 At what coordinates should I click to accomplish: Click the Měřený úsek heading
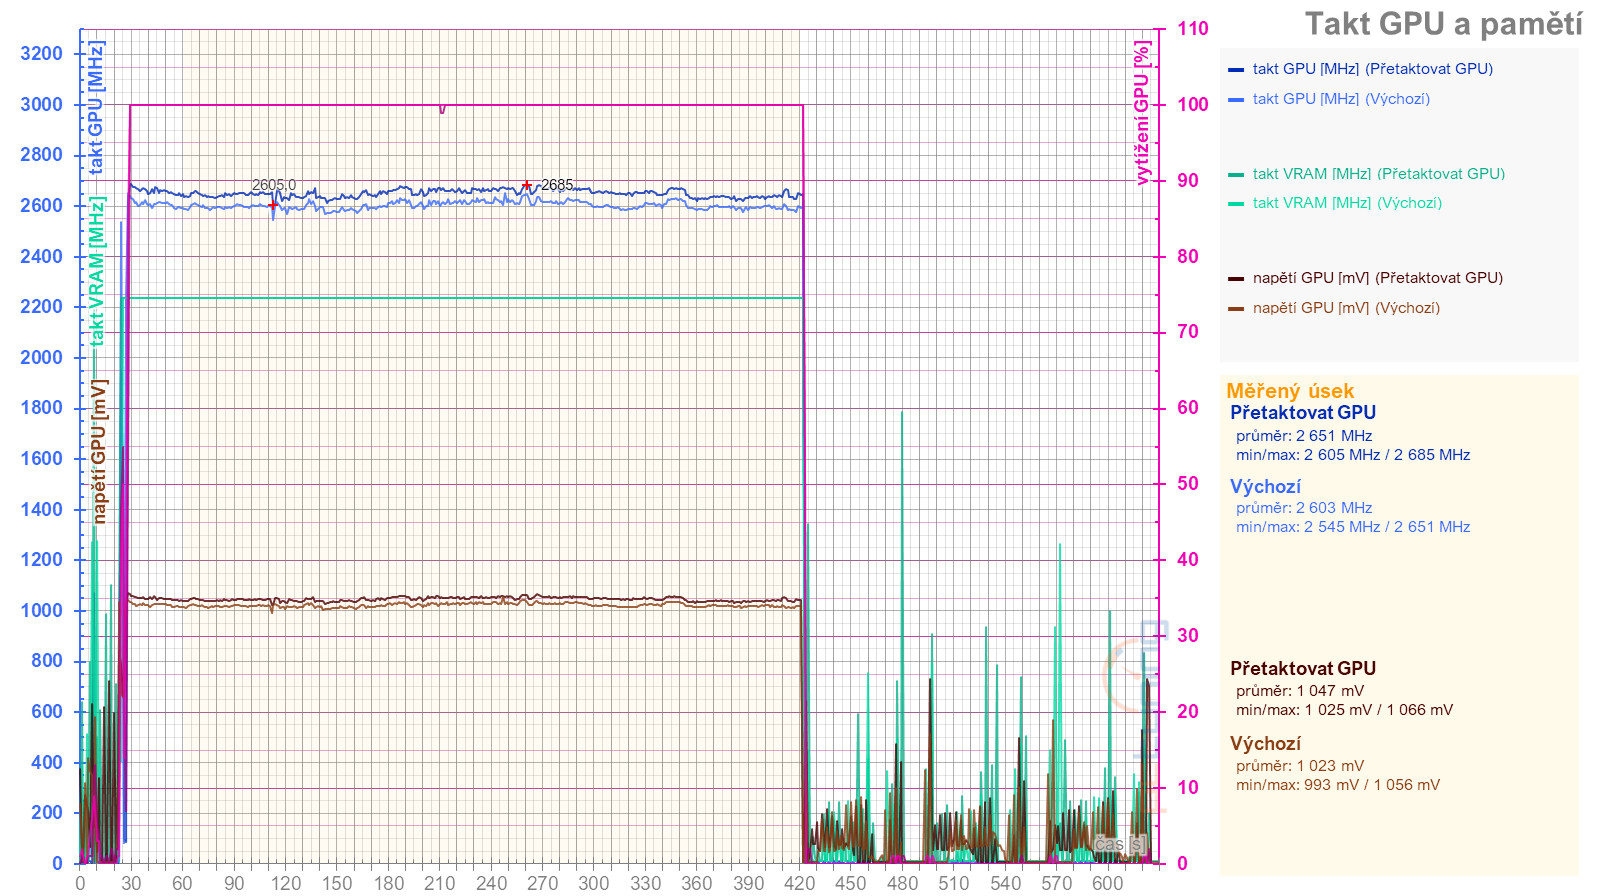(x=1290, y=391)
